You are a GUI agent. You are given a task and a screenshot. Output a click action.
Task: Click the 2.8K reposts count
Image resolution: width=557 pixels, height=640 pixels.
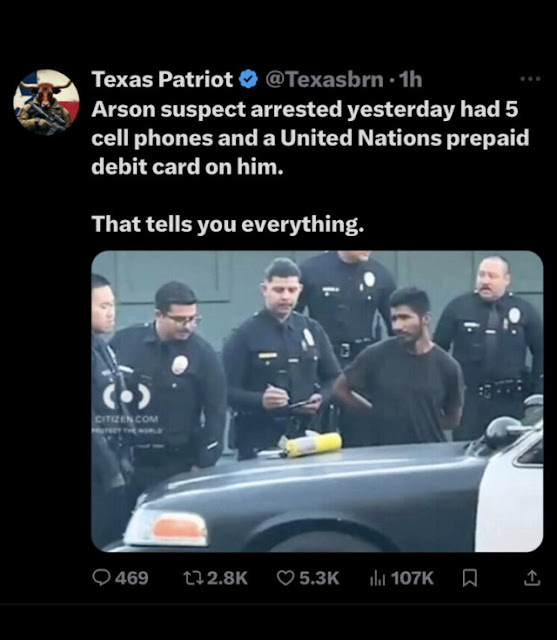[x=228, y=578]
